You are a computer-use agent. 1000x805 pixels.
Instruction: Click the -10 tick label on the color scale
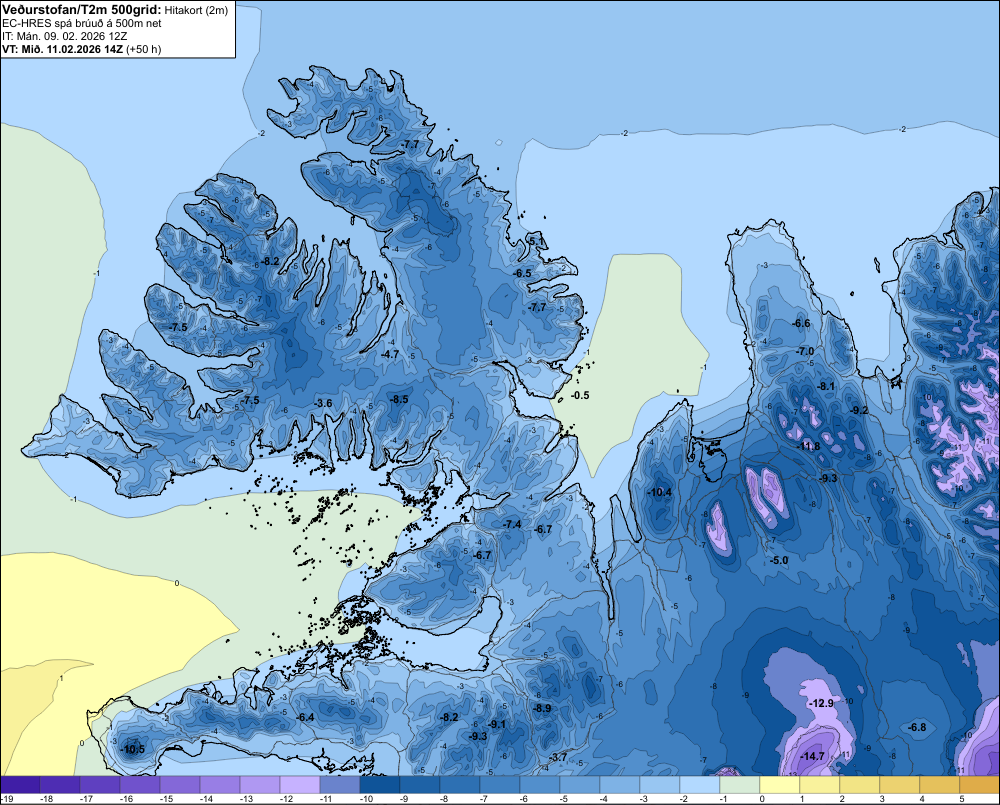pyautogui.click(x=366, y=799)
